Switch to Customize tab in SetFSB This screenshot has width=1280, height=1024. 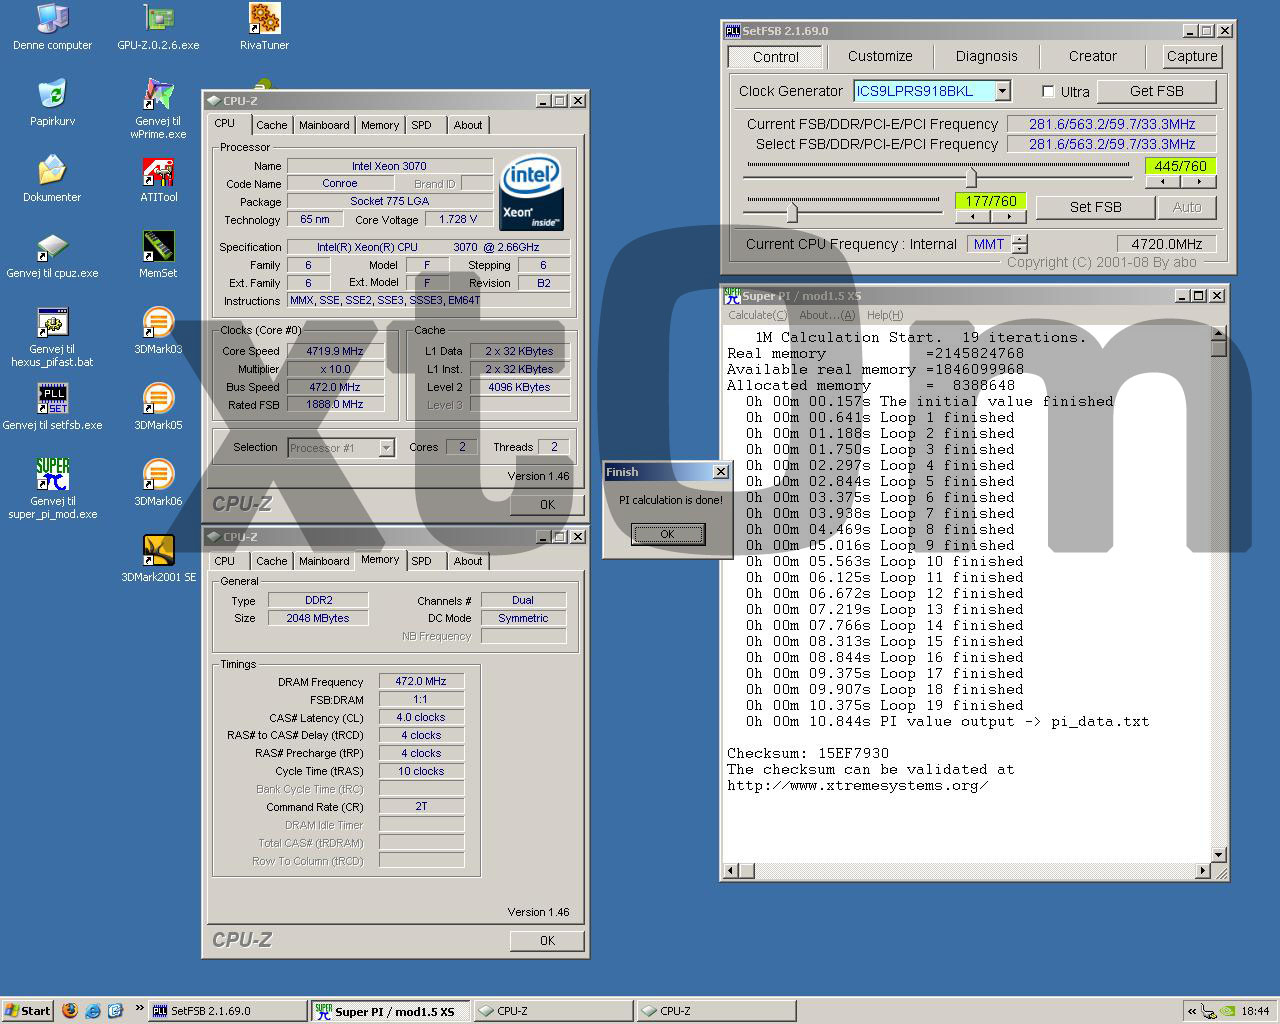(x=880, y=57)
